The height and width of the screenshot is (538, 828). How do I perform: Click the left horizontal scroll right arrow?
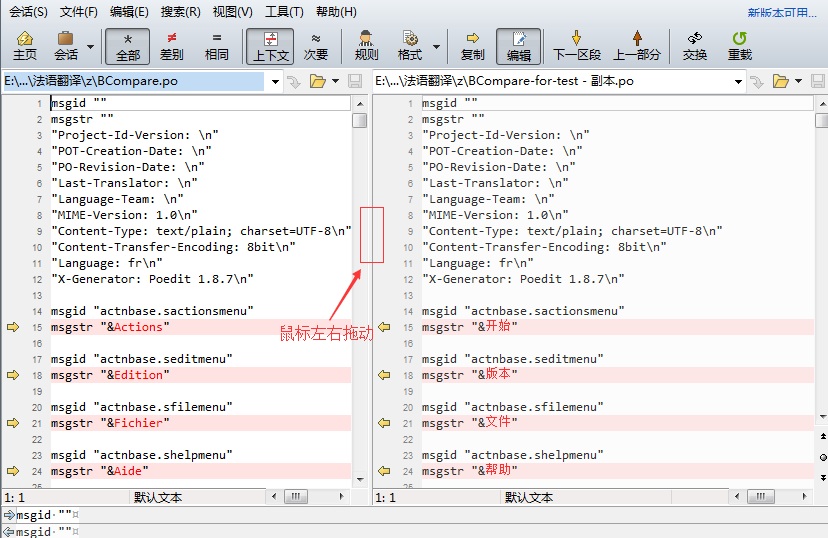coord(342,496)
